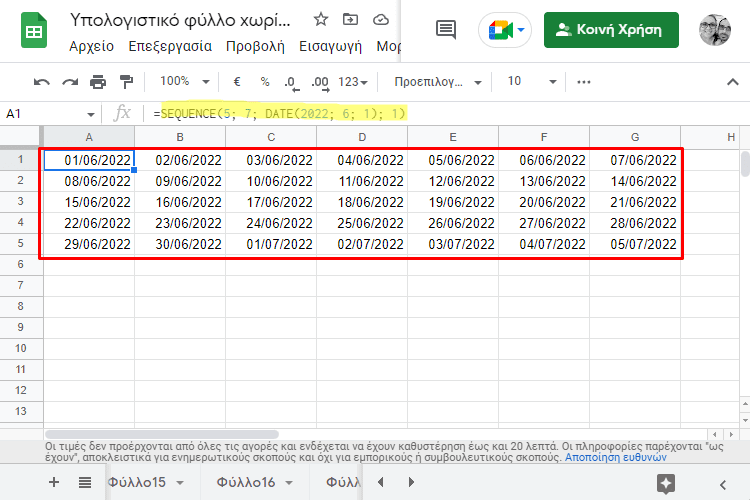Open the Προβολή menu
Viewport: 750px width, 500px height.
pos(255,46)
